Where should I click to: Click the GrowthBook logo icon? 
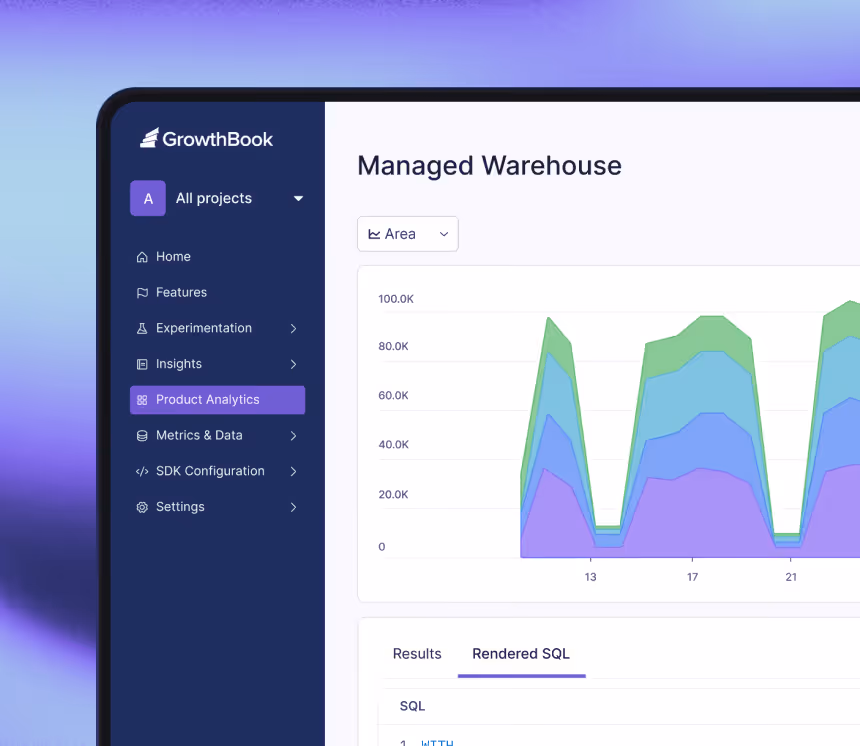149,138
